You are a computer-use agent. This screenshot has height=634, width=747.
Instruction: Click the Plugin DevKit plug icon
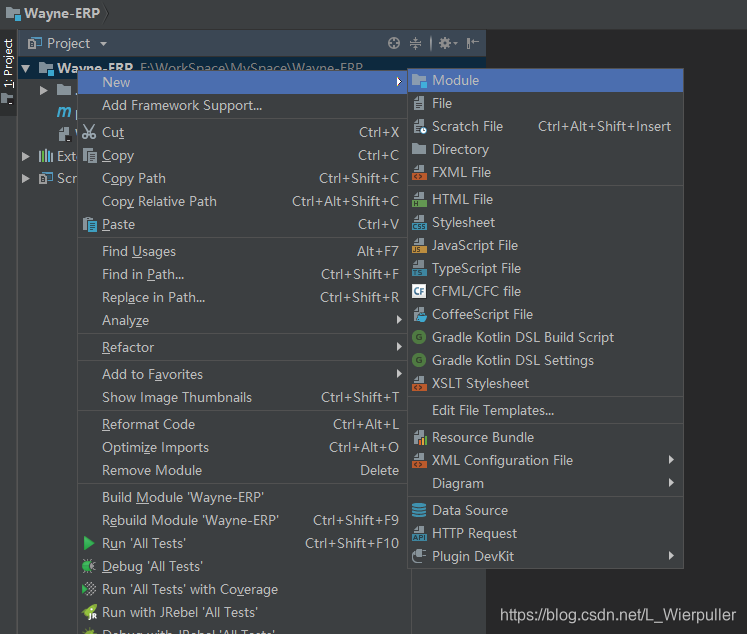(x=419, y=556)
